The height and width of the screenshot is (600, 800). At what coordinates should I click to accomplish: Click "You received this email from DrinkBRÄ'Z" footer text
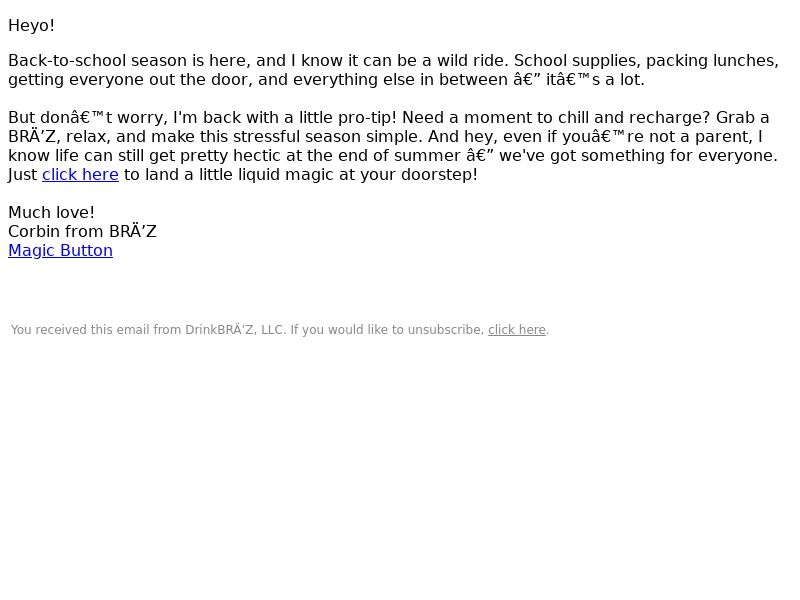pos(132,330)
